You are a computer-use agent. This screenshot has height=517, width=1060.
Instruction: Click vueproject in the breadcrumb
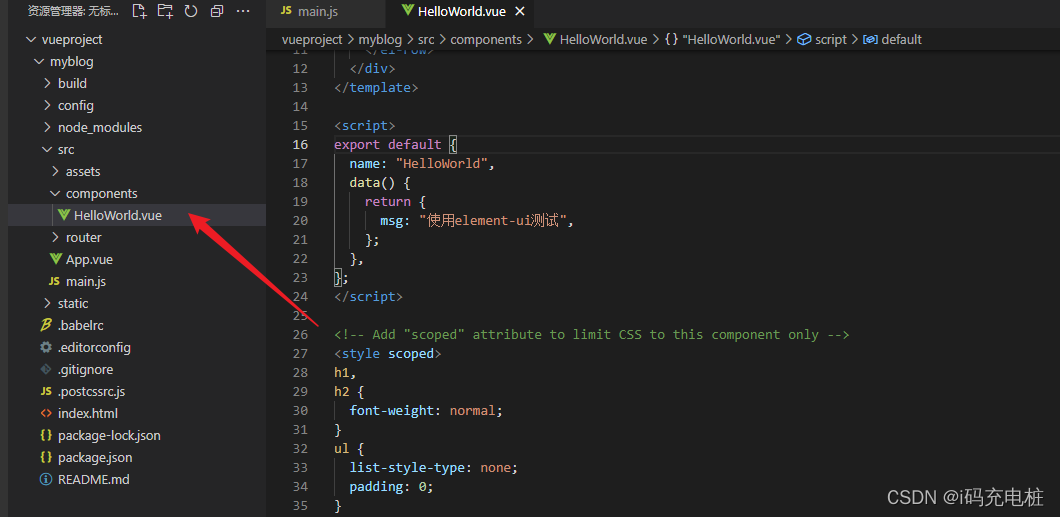click(312, 39)
